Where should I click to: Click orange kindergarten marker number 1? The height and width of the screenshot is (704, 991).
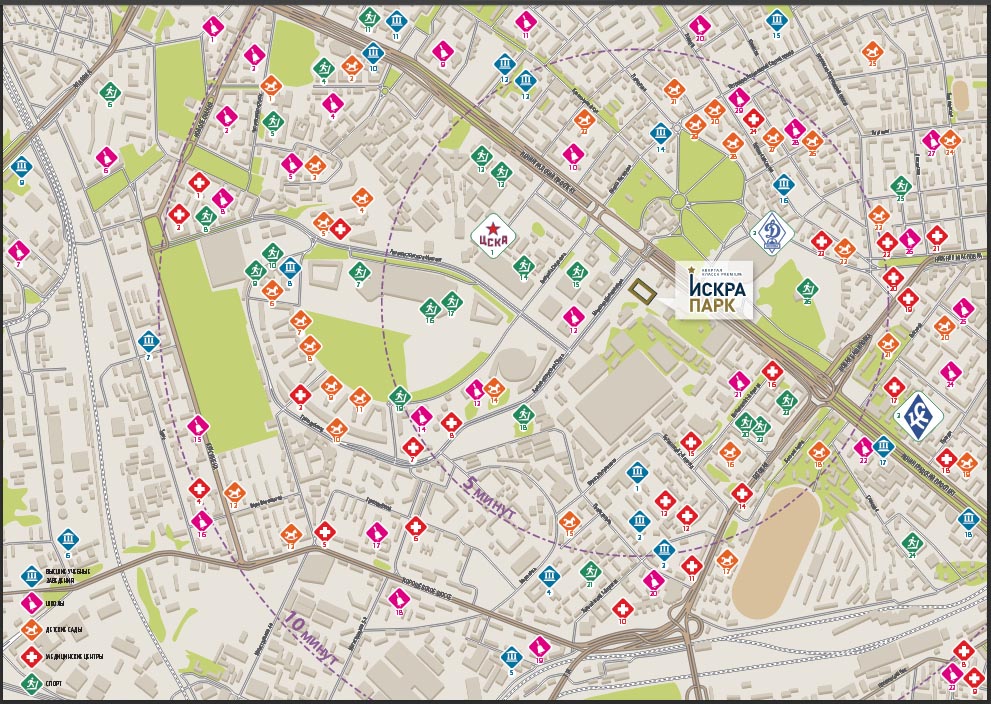click(x=271, y=85)
